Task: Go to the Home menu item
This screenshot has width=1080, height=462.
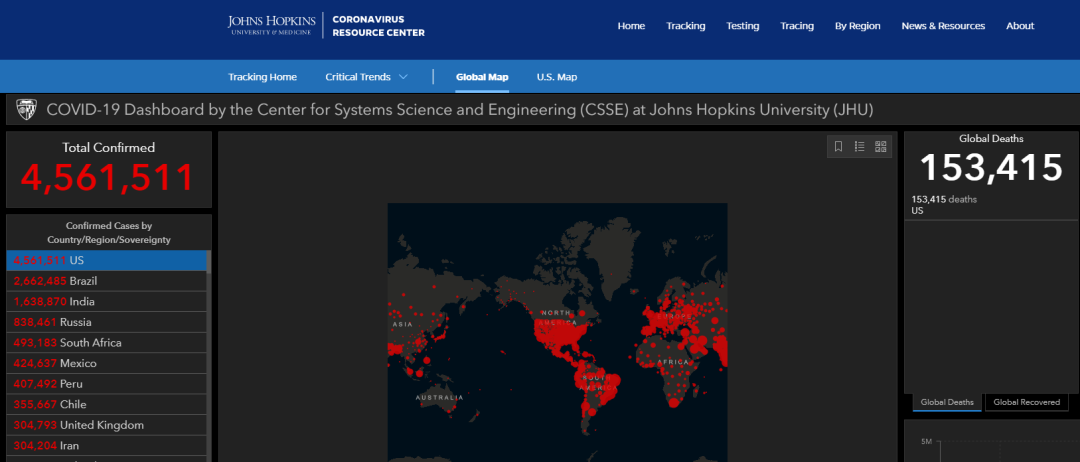Action: coord(631,26)
